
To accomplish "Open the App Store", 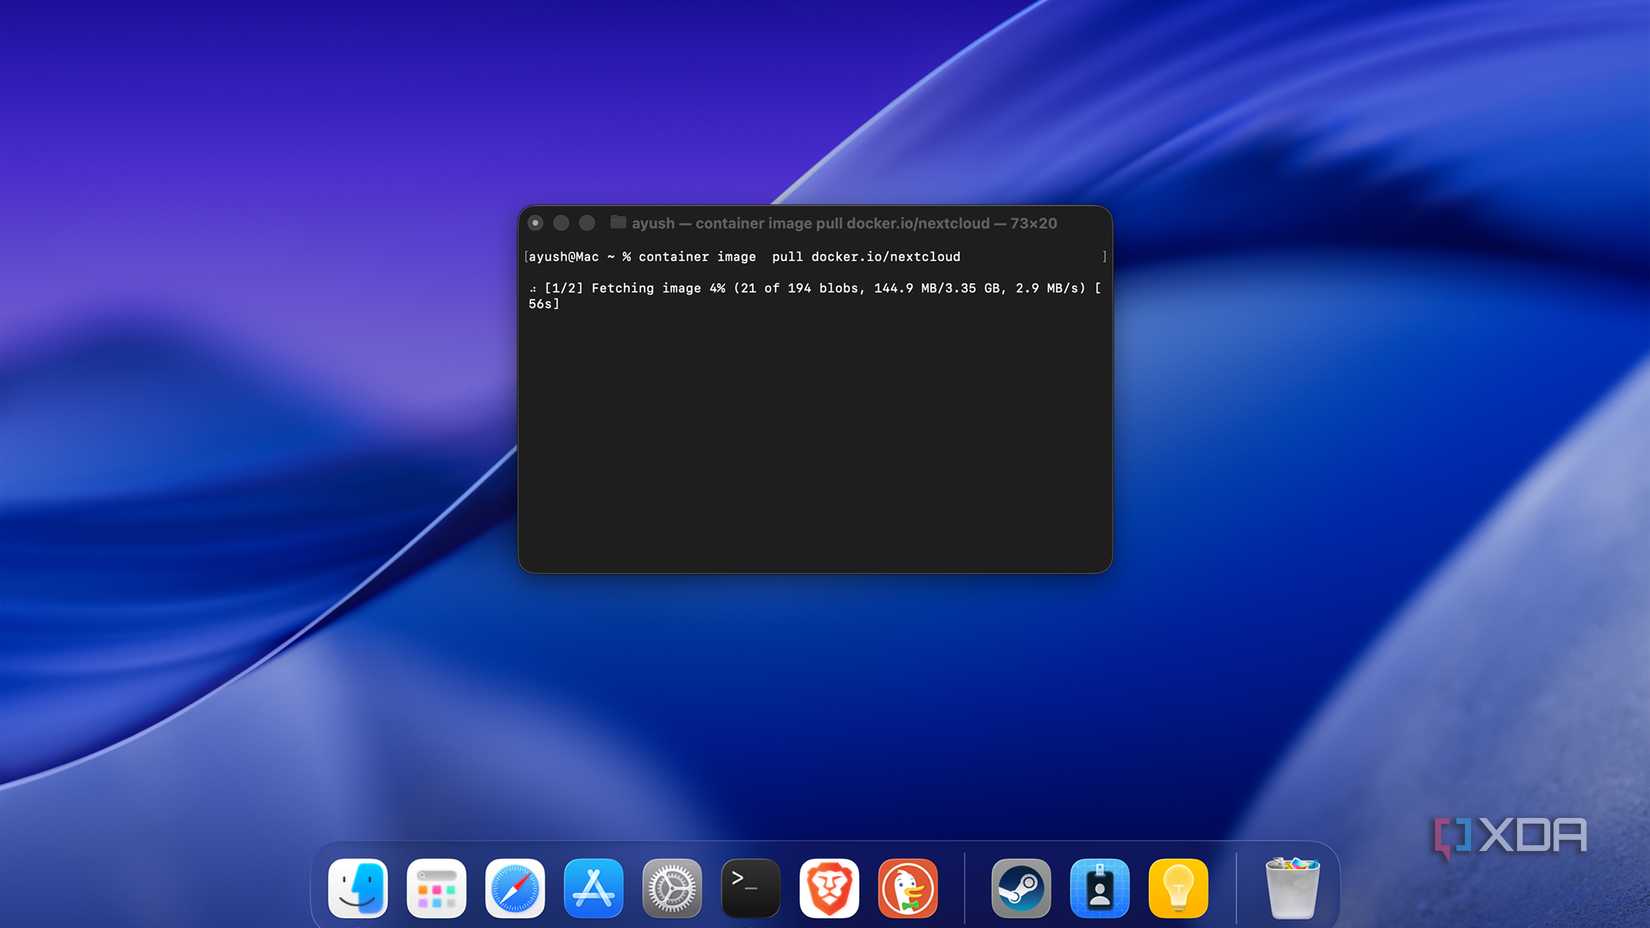I will tap(593, 887).
